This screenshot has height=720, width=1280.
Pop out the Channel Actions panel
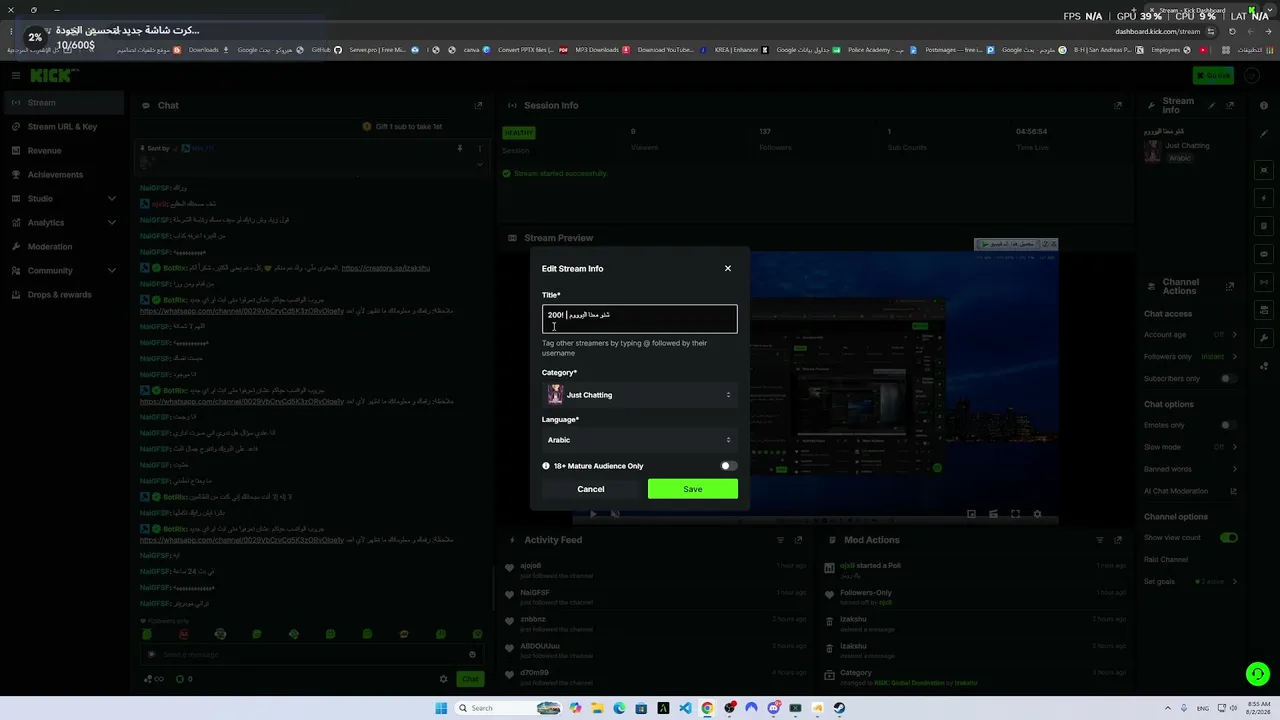click(1230, 287)
